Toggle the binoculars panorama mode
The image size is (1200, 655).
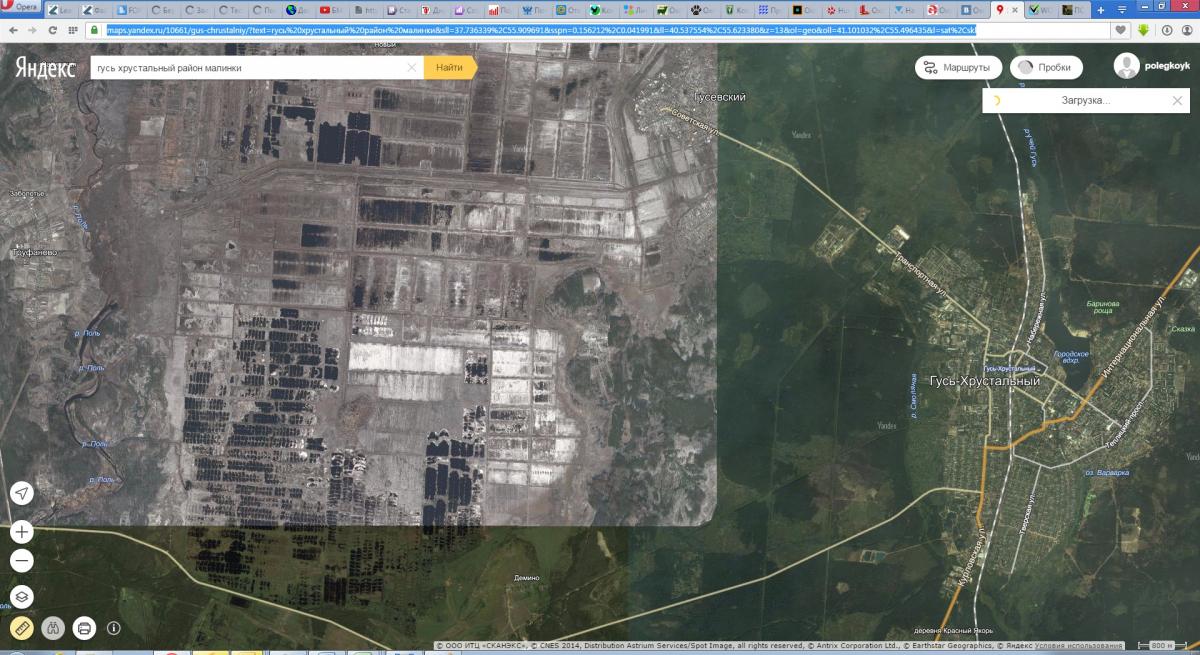point(53,628)
